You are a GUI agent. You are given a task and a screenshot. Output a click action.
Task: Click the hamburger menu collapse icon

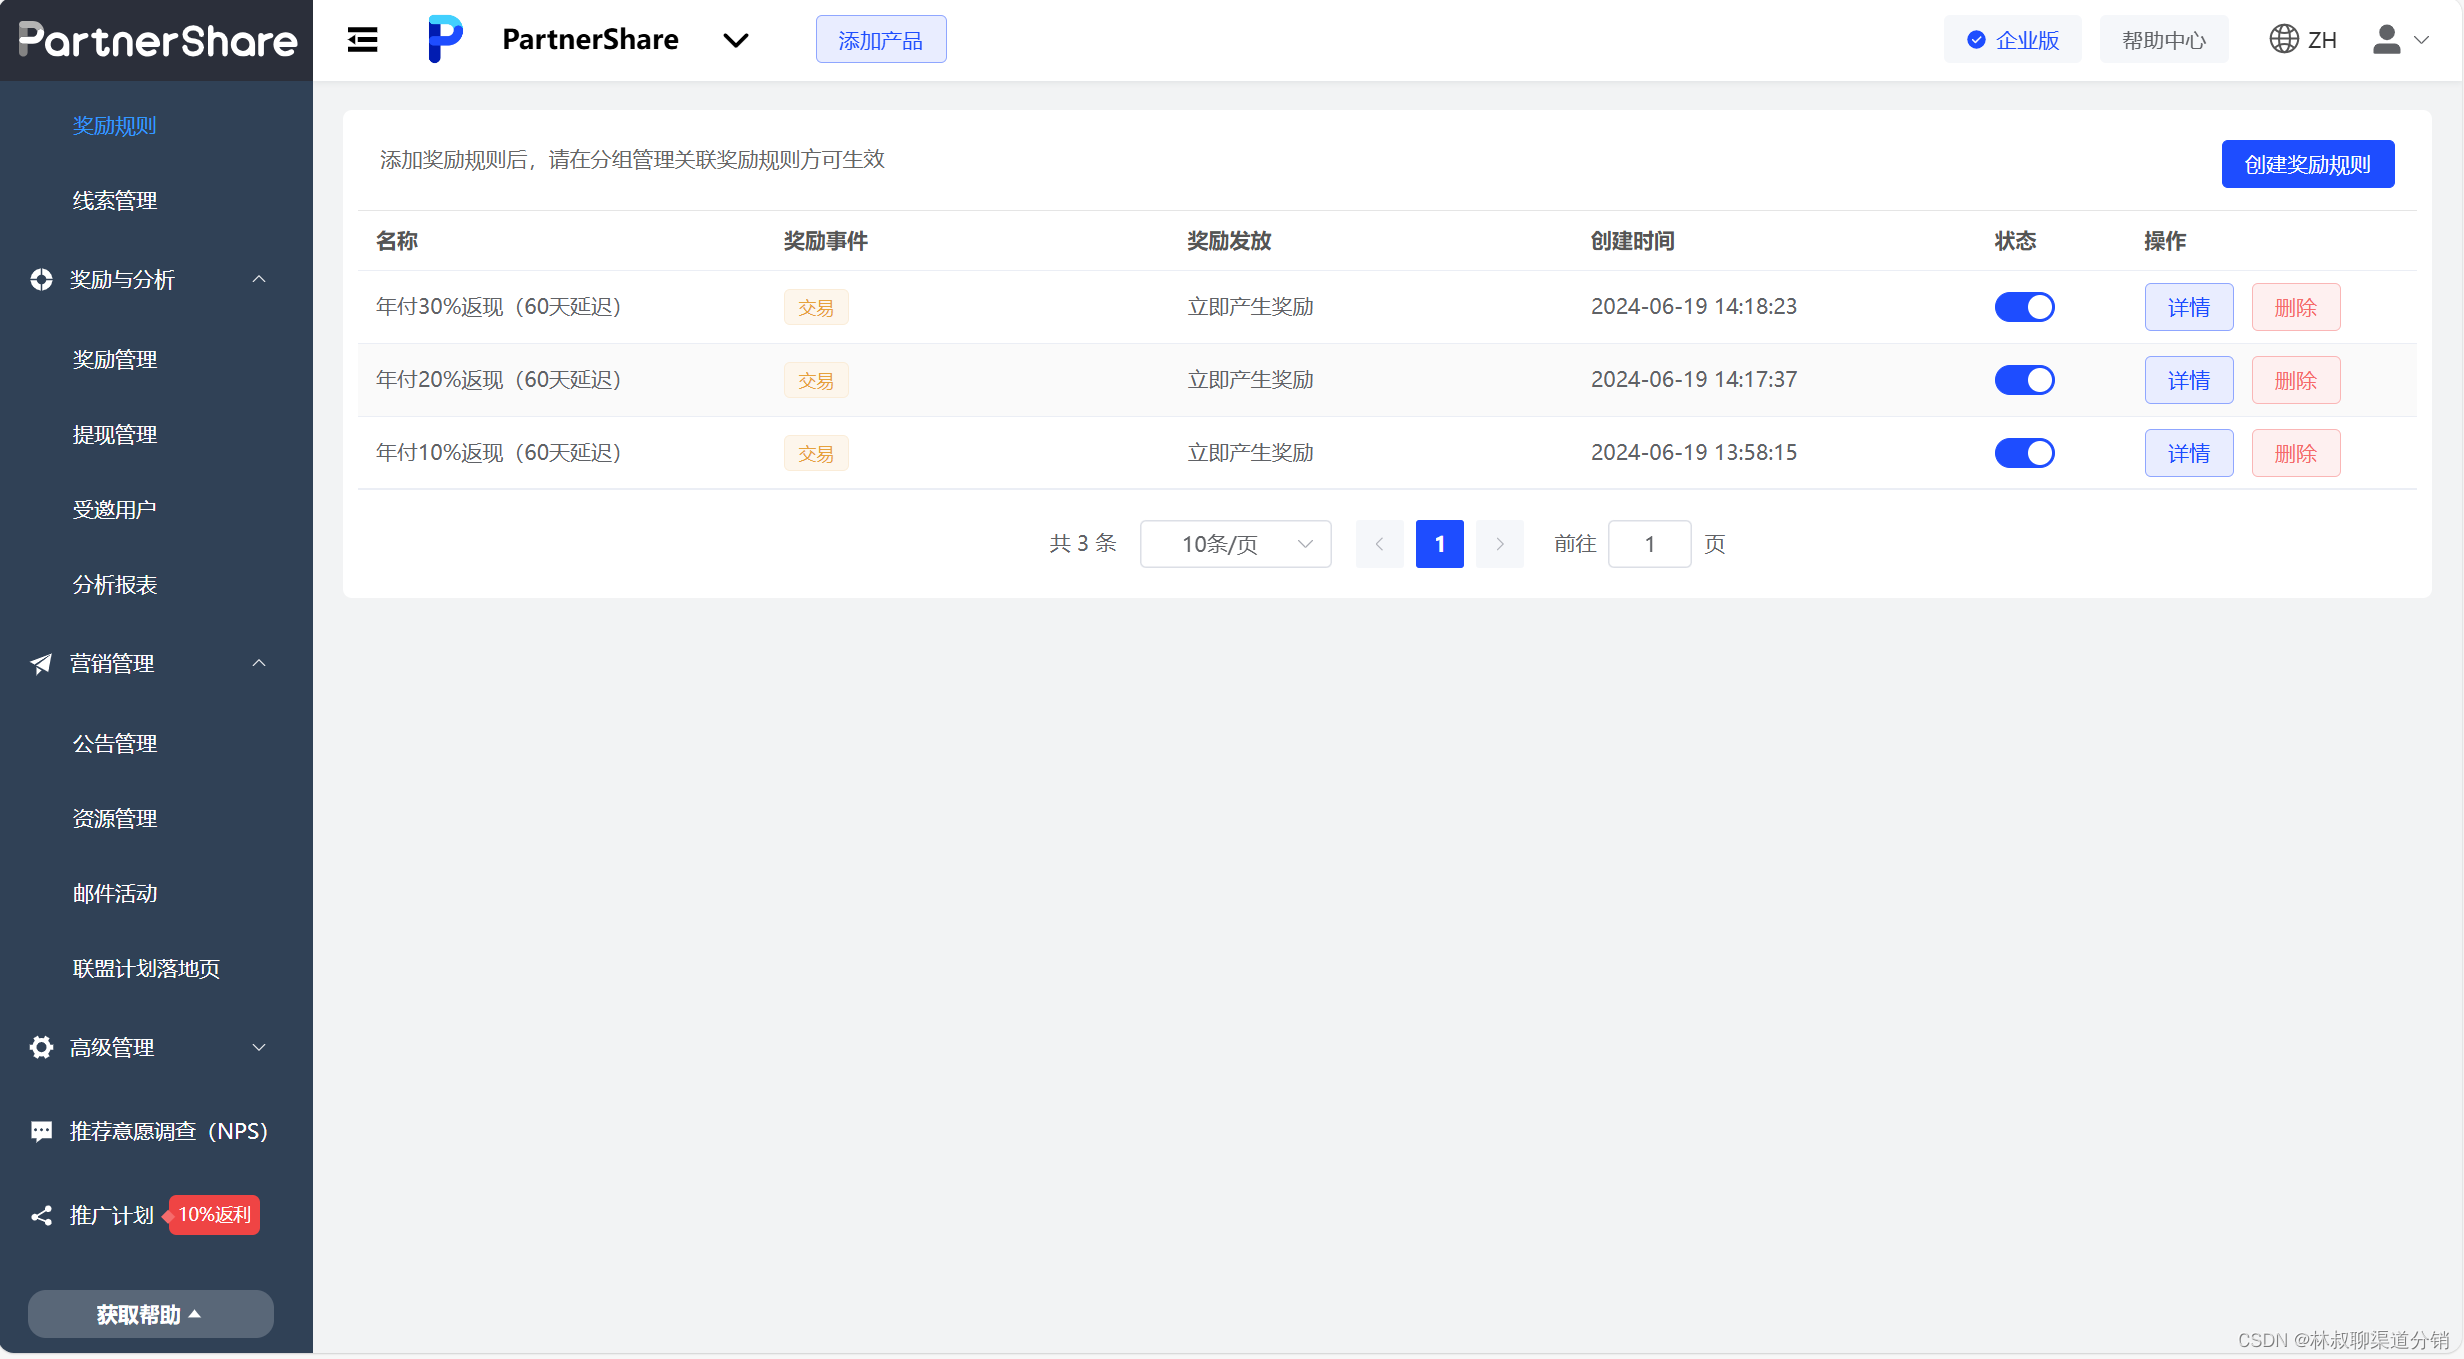coord(362,40)
